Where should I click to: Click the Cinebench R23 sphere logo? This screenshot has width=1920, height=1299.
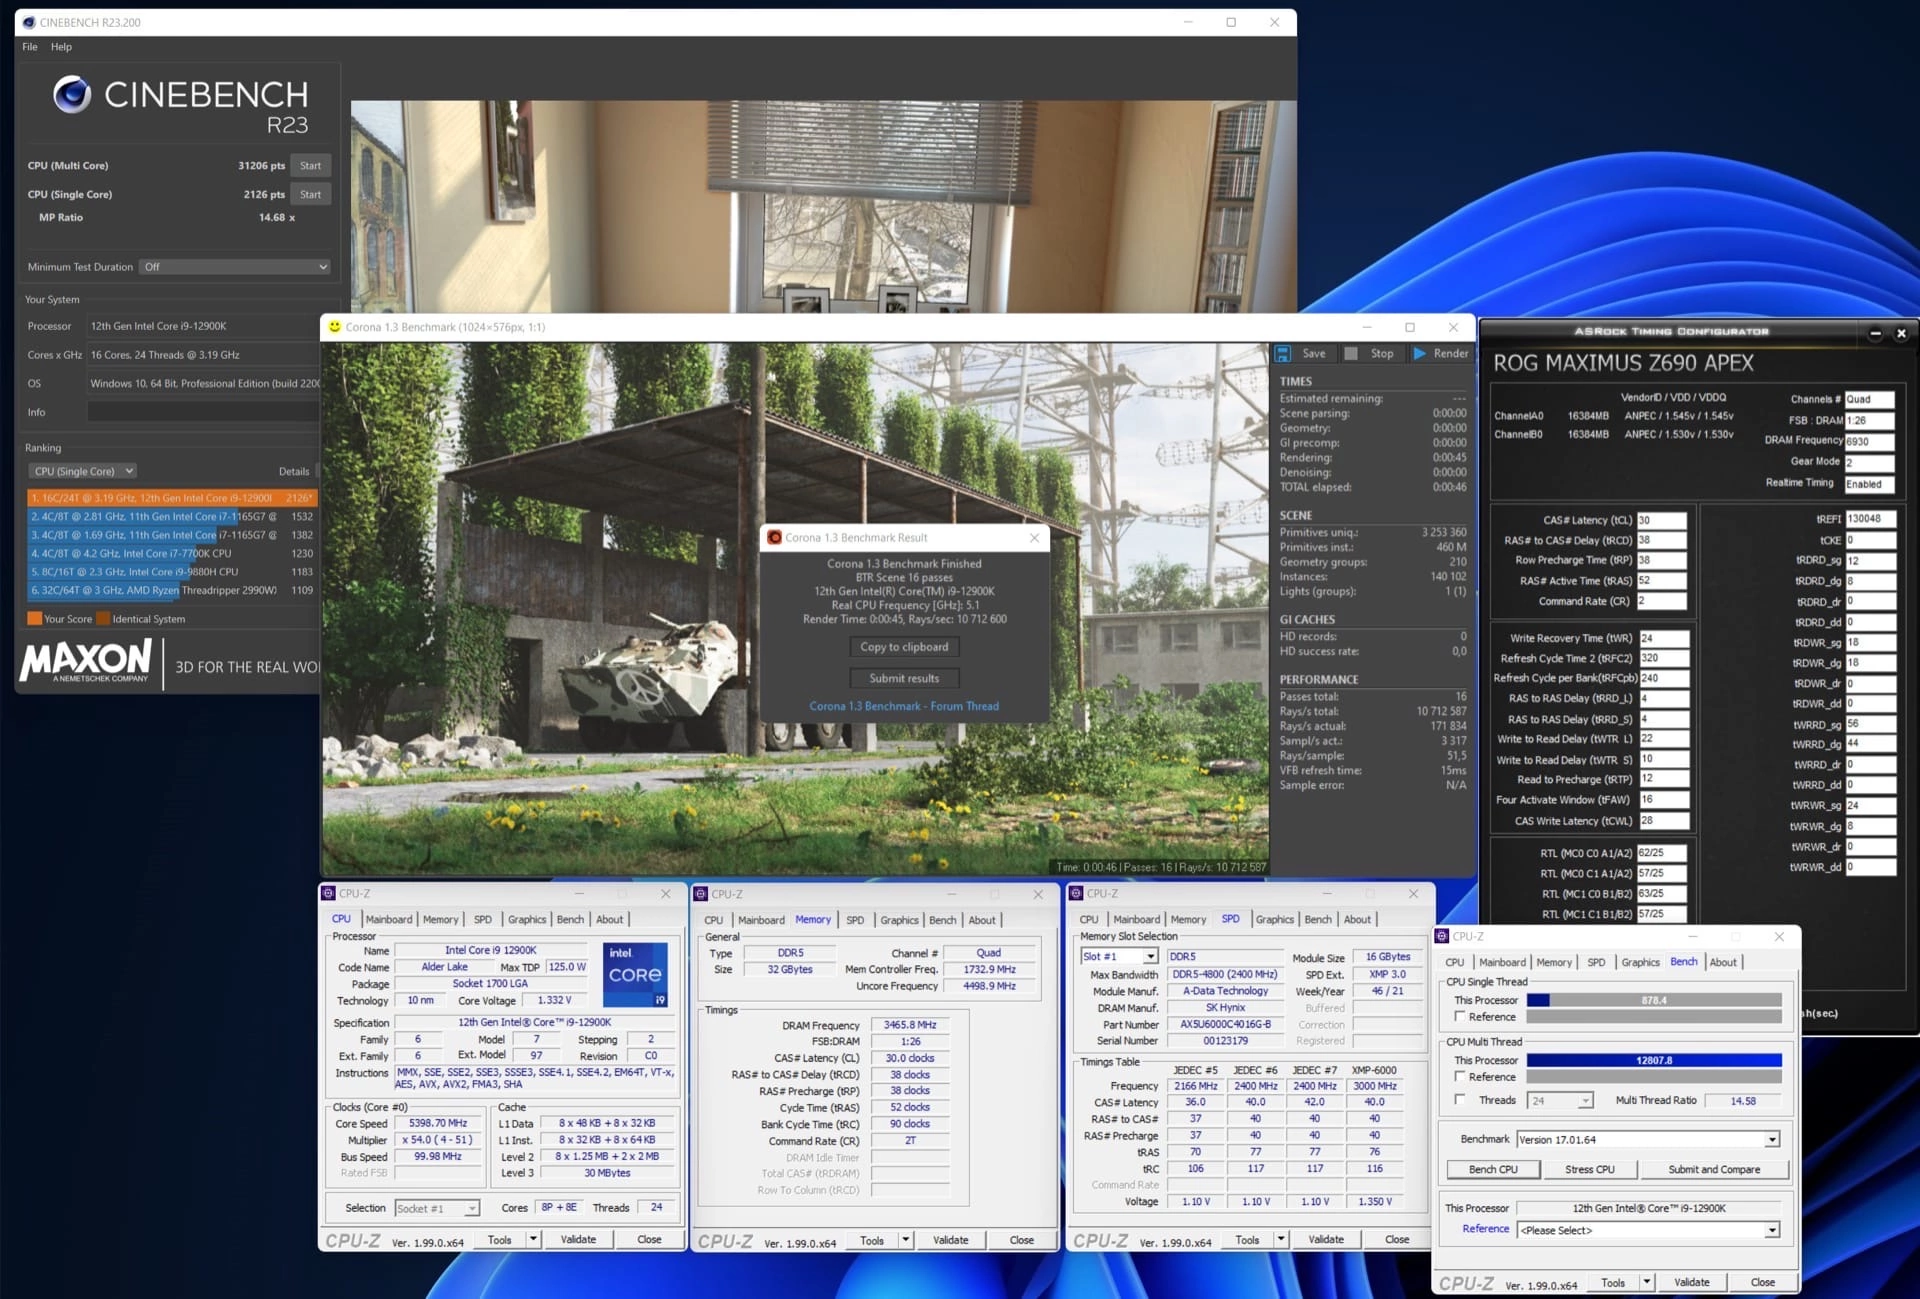click(72, 95)
